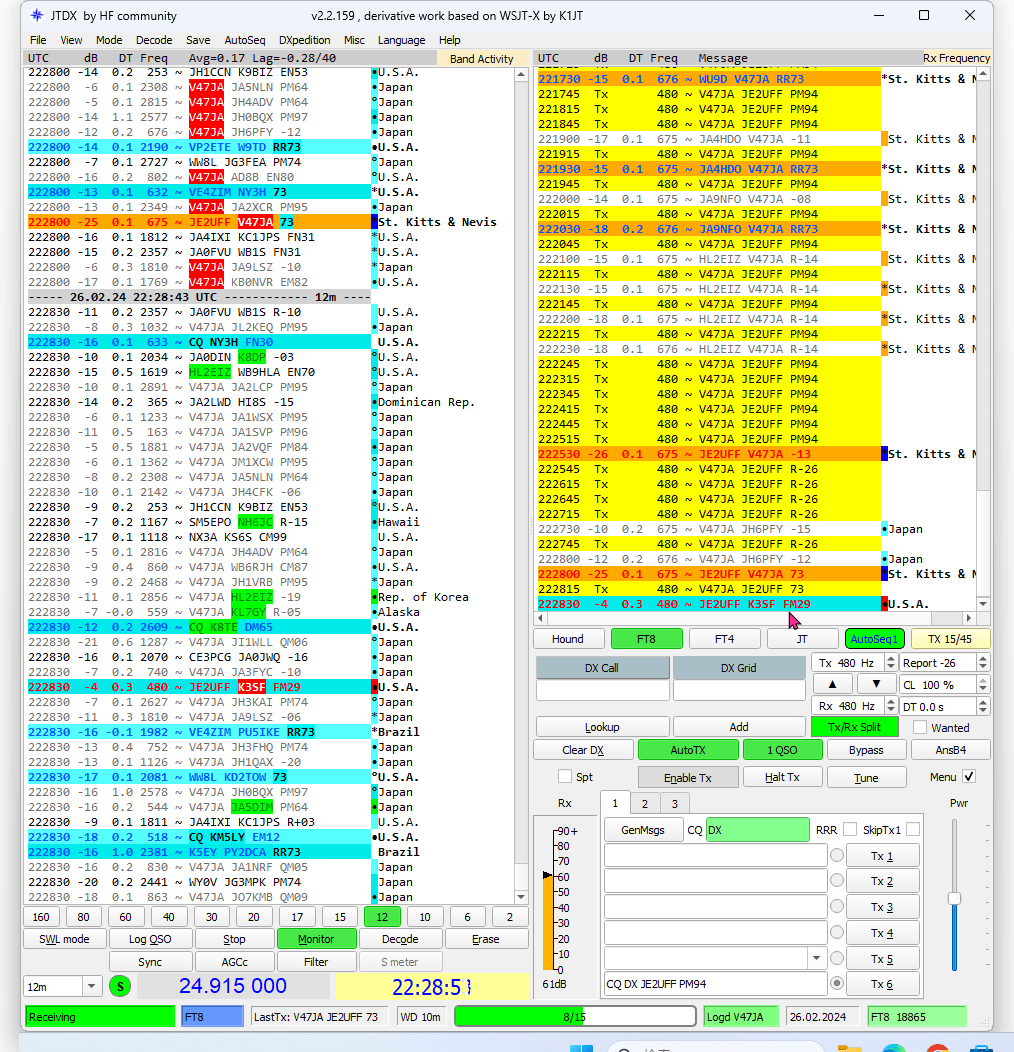
Task: Click the DX Call input field
Action: click(602, 690)
